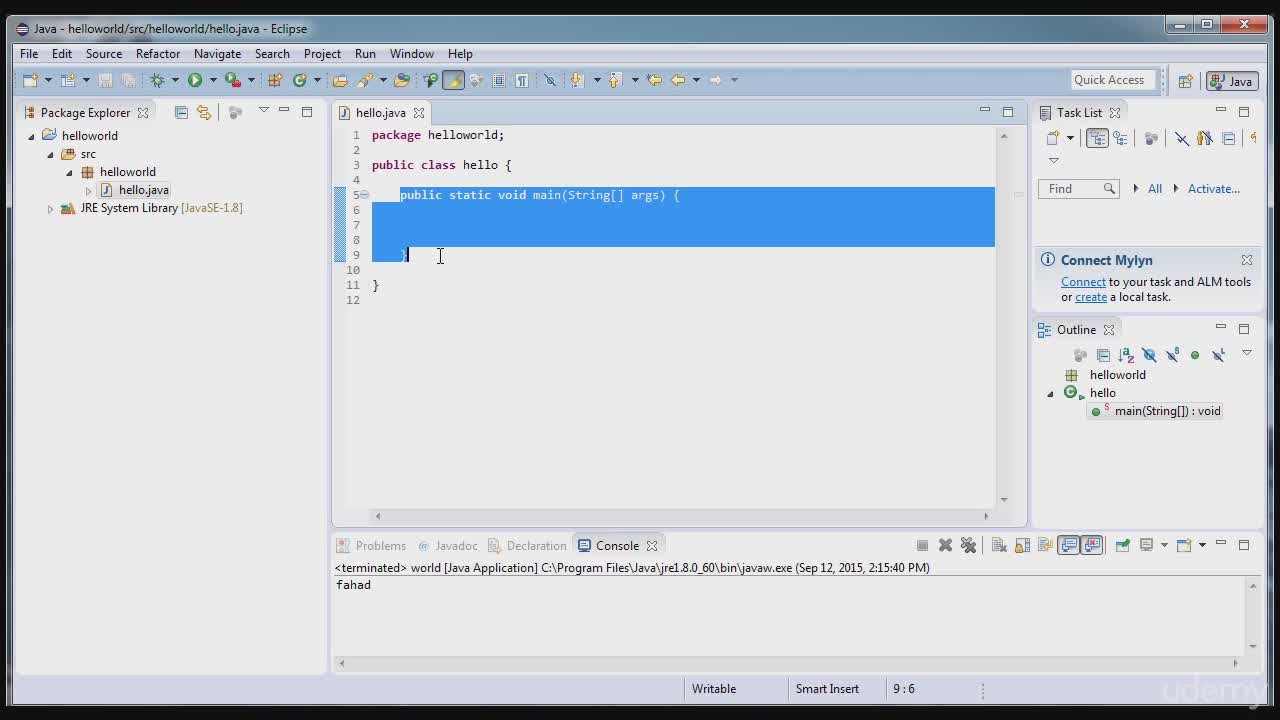Open the Window menu
Image resolution: width=1280 pixels, height=720 pixels.
click(412, 54)
